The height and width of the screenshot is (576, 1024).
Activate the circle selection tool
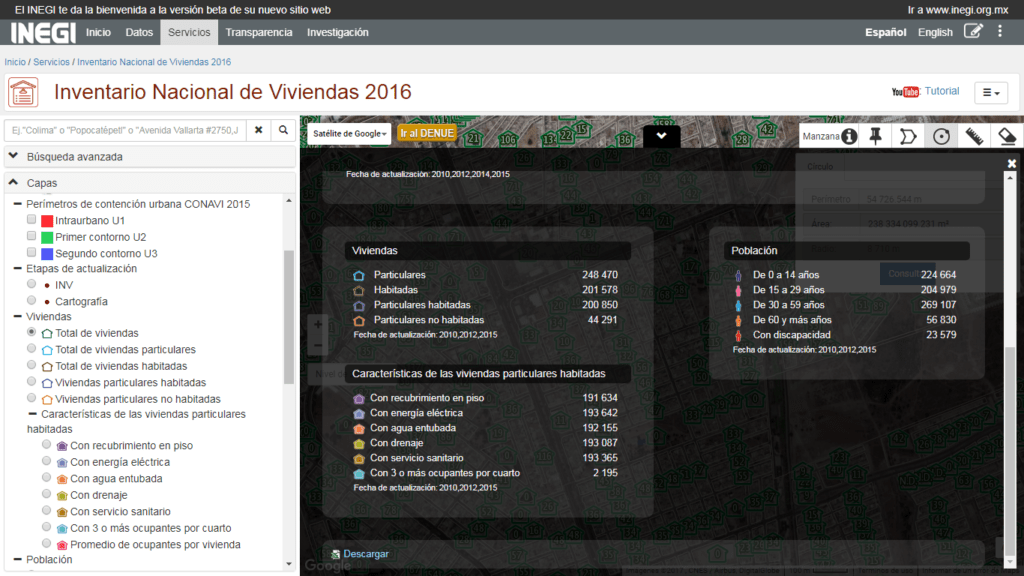click(940, 136)
